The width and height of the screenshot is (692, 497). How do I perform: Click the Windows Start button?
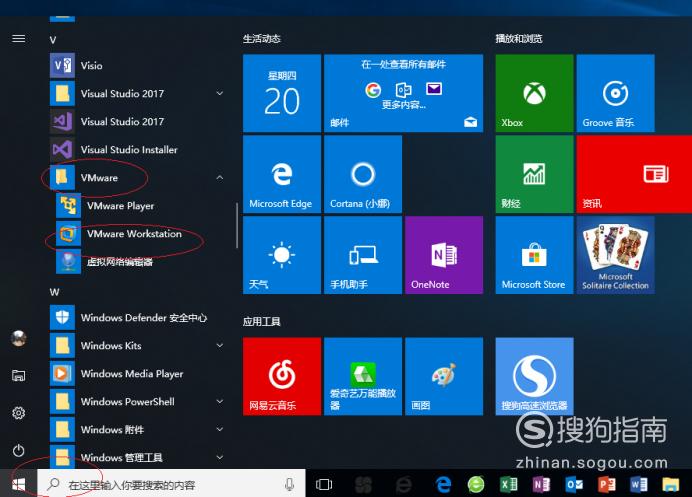(x=19, y=484)
